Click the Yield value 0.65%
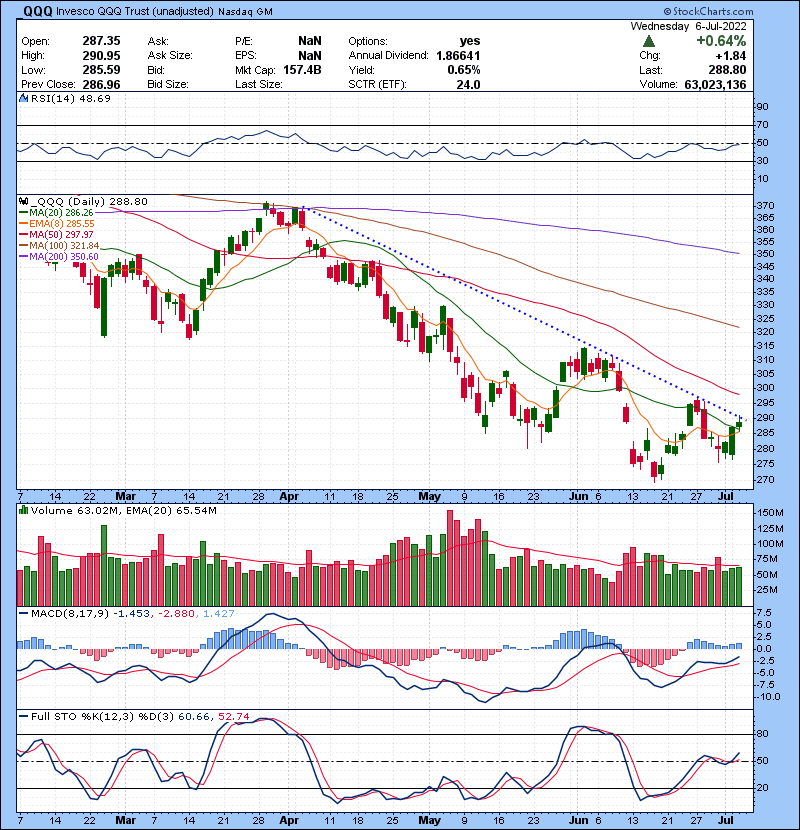800x830 pixels. (464, 70)
